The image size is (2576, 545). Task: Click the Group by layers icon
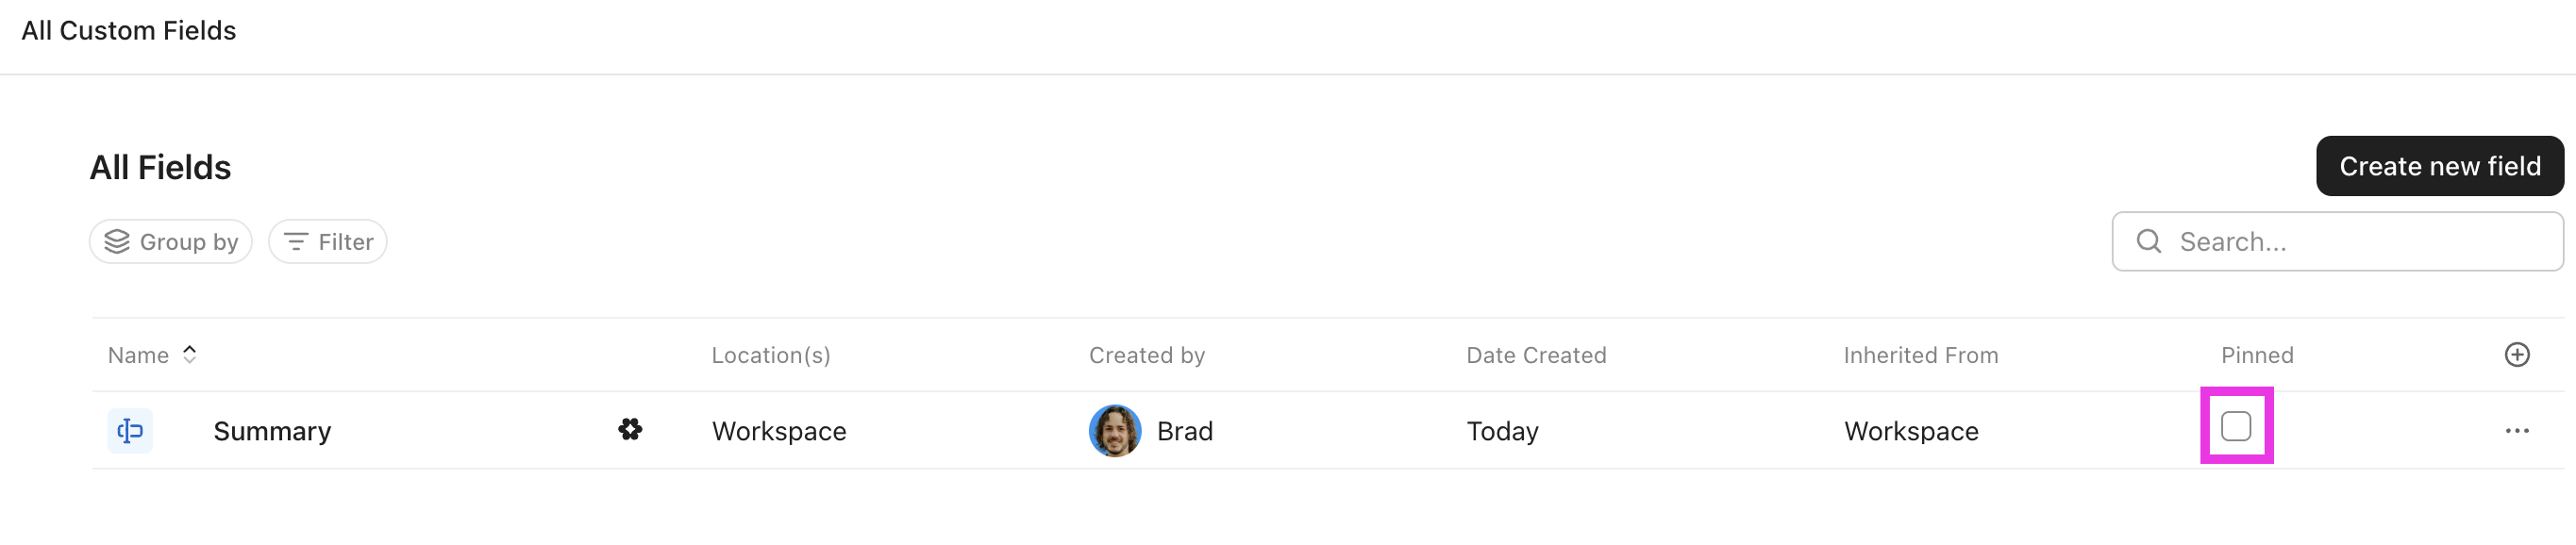click(x=118, y=241)
